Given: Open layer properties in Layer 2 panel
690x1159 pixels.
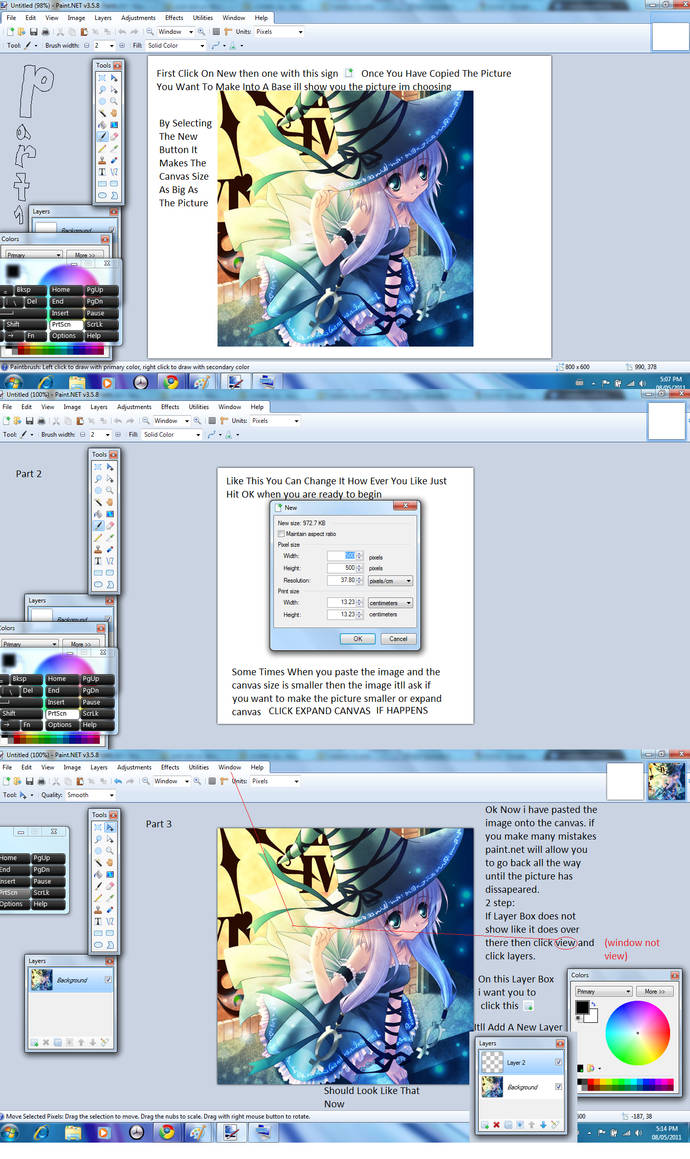Looking at the screenshot, I should [555, 1125].
